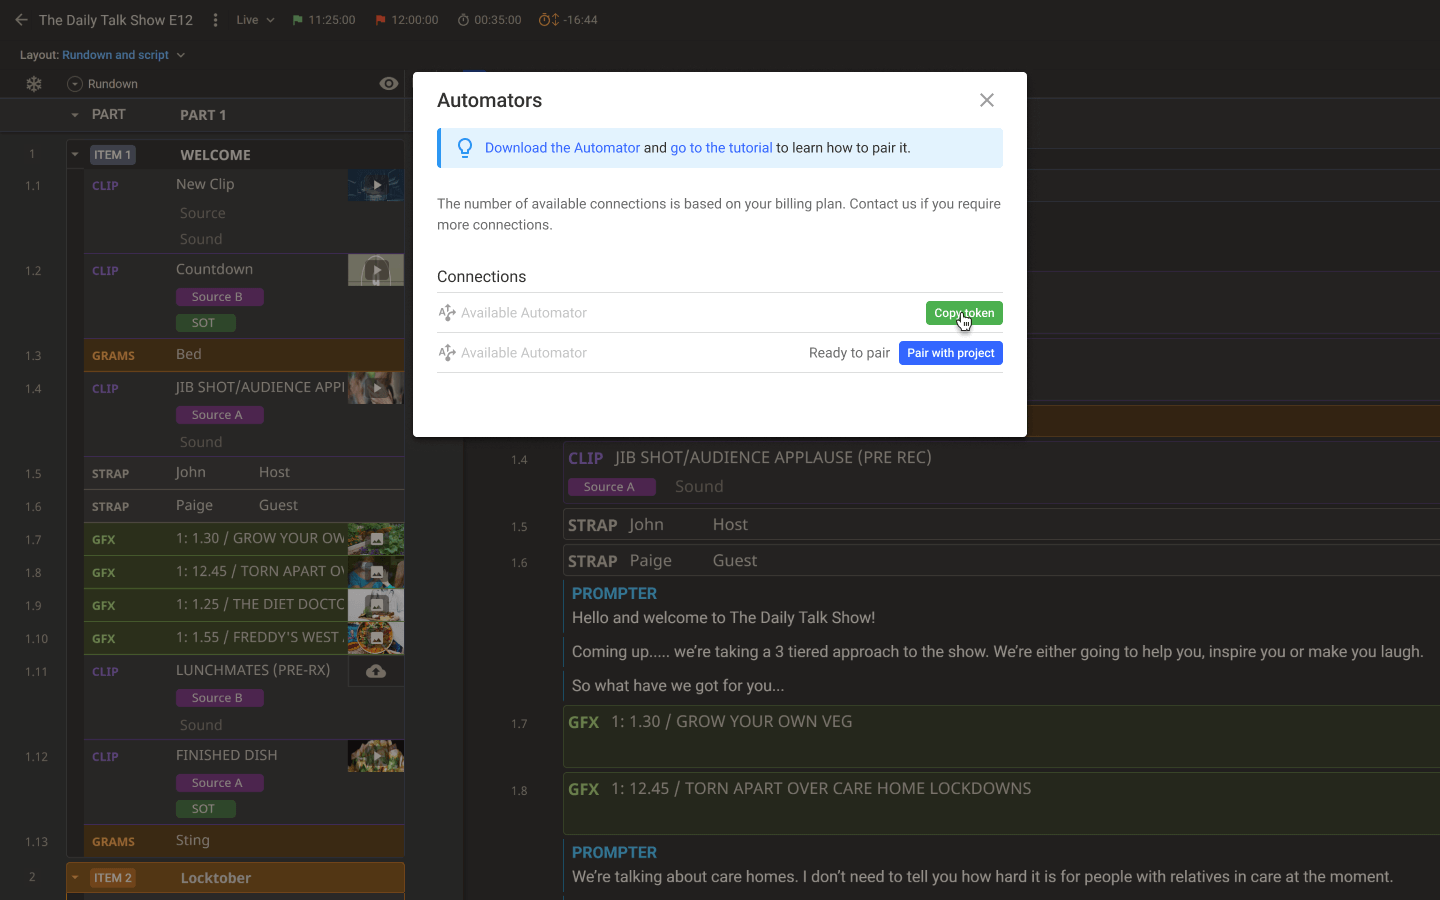
Task: Select STRAP John Host in rundown
Action: [244, 473]
